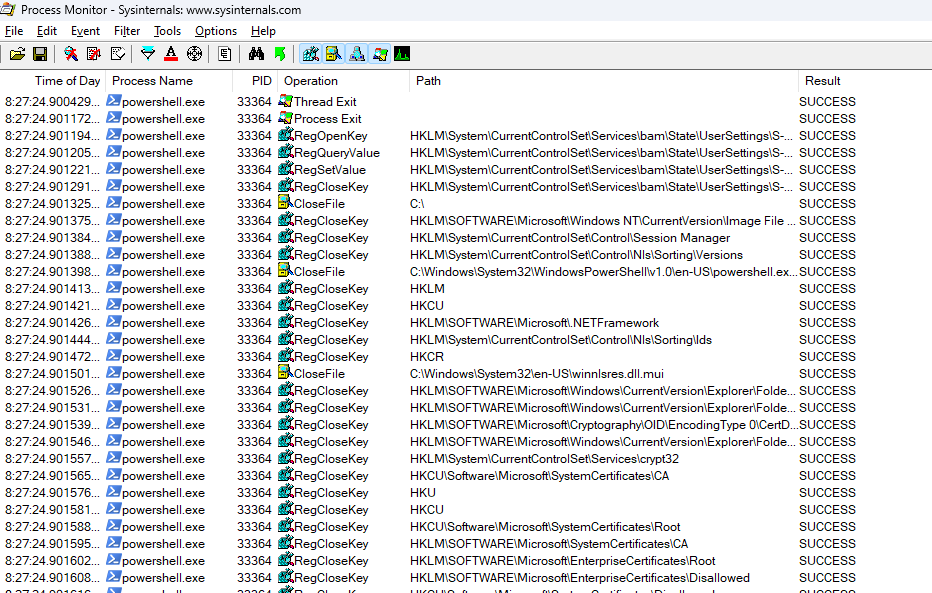Click the green Jump To arrow icon
Viewport: 932px width, 593px height.
(x=280, y=54)
